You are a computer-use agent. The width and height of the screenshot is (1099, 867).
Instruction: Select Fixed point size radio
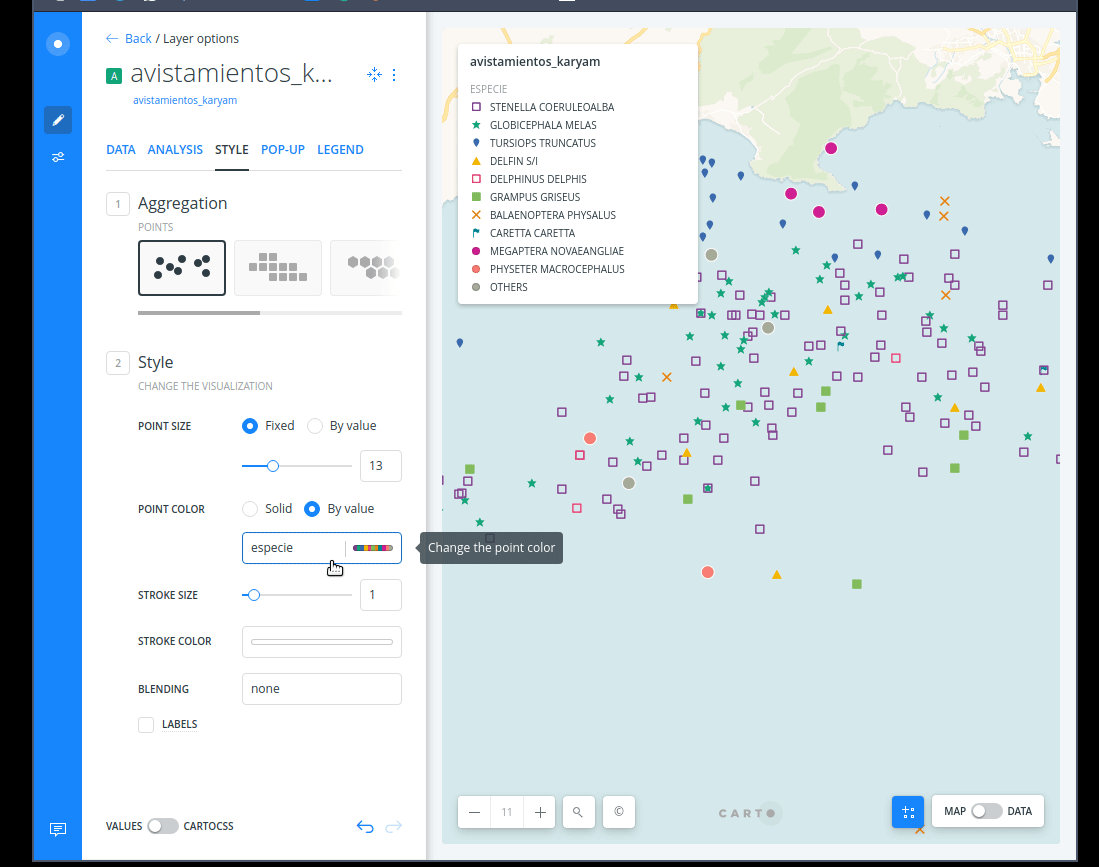click(250, 426)
